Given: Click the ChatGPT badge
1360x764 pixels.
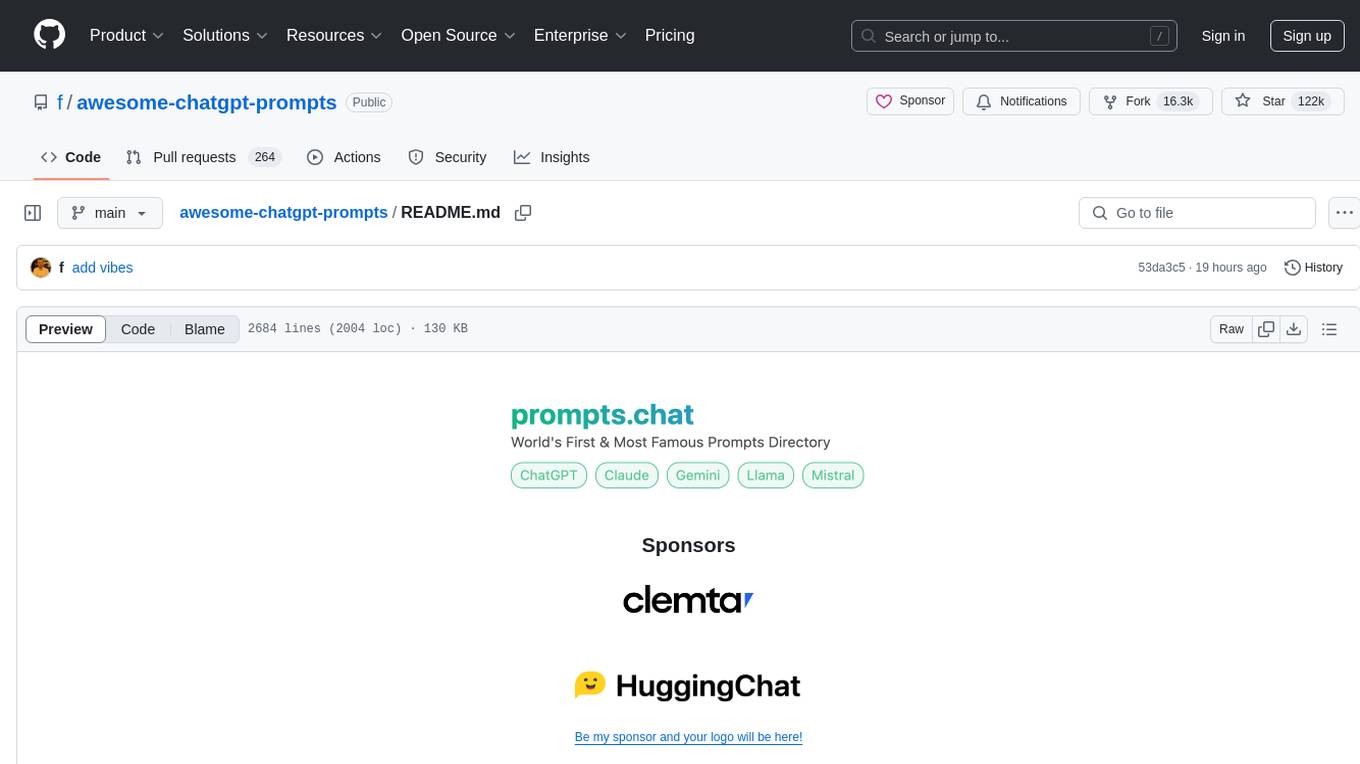Looking at the screenshot, I should [549, 475].
